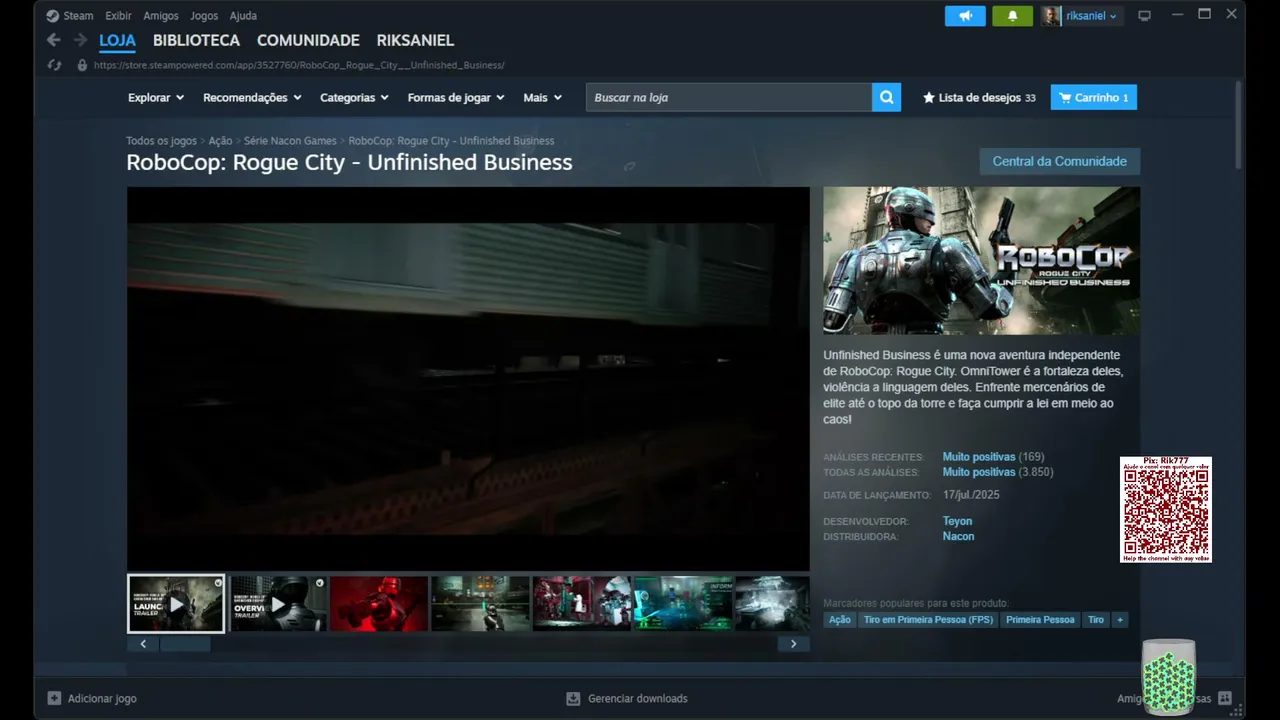Open the Carrinho shopping cart
This screenshot has width=1280, height=720.
[x=1094, y=98]
